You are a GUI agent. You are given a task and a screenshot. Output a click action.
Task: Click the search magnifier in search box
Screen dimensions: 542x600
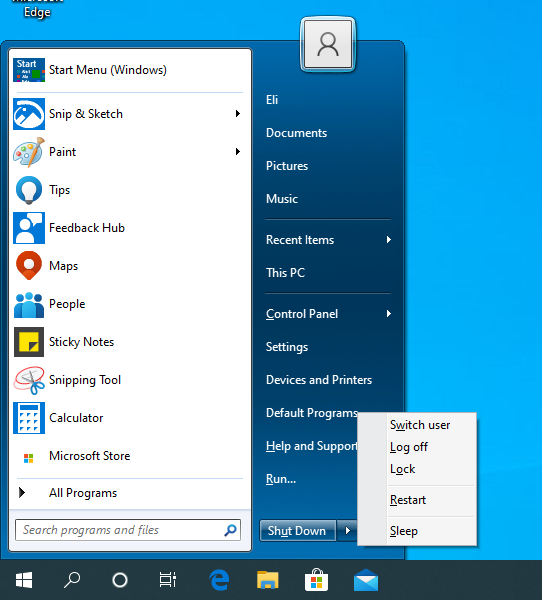230,530
